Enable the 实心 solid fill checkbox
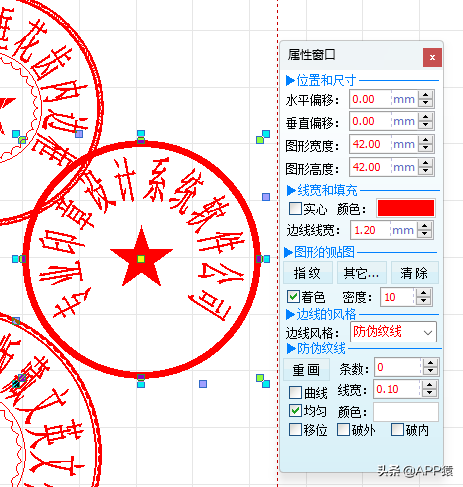The width and height of the screenshot is (463, 487). tap(295, 209)
